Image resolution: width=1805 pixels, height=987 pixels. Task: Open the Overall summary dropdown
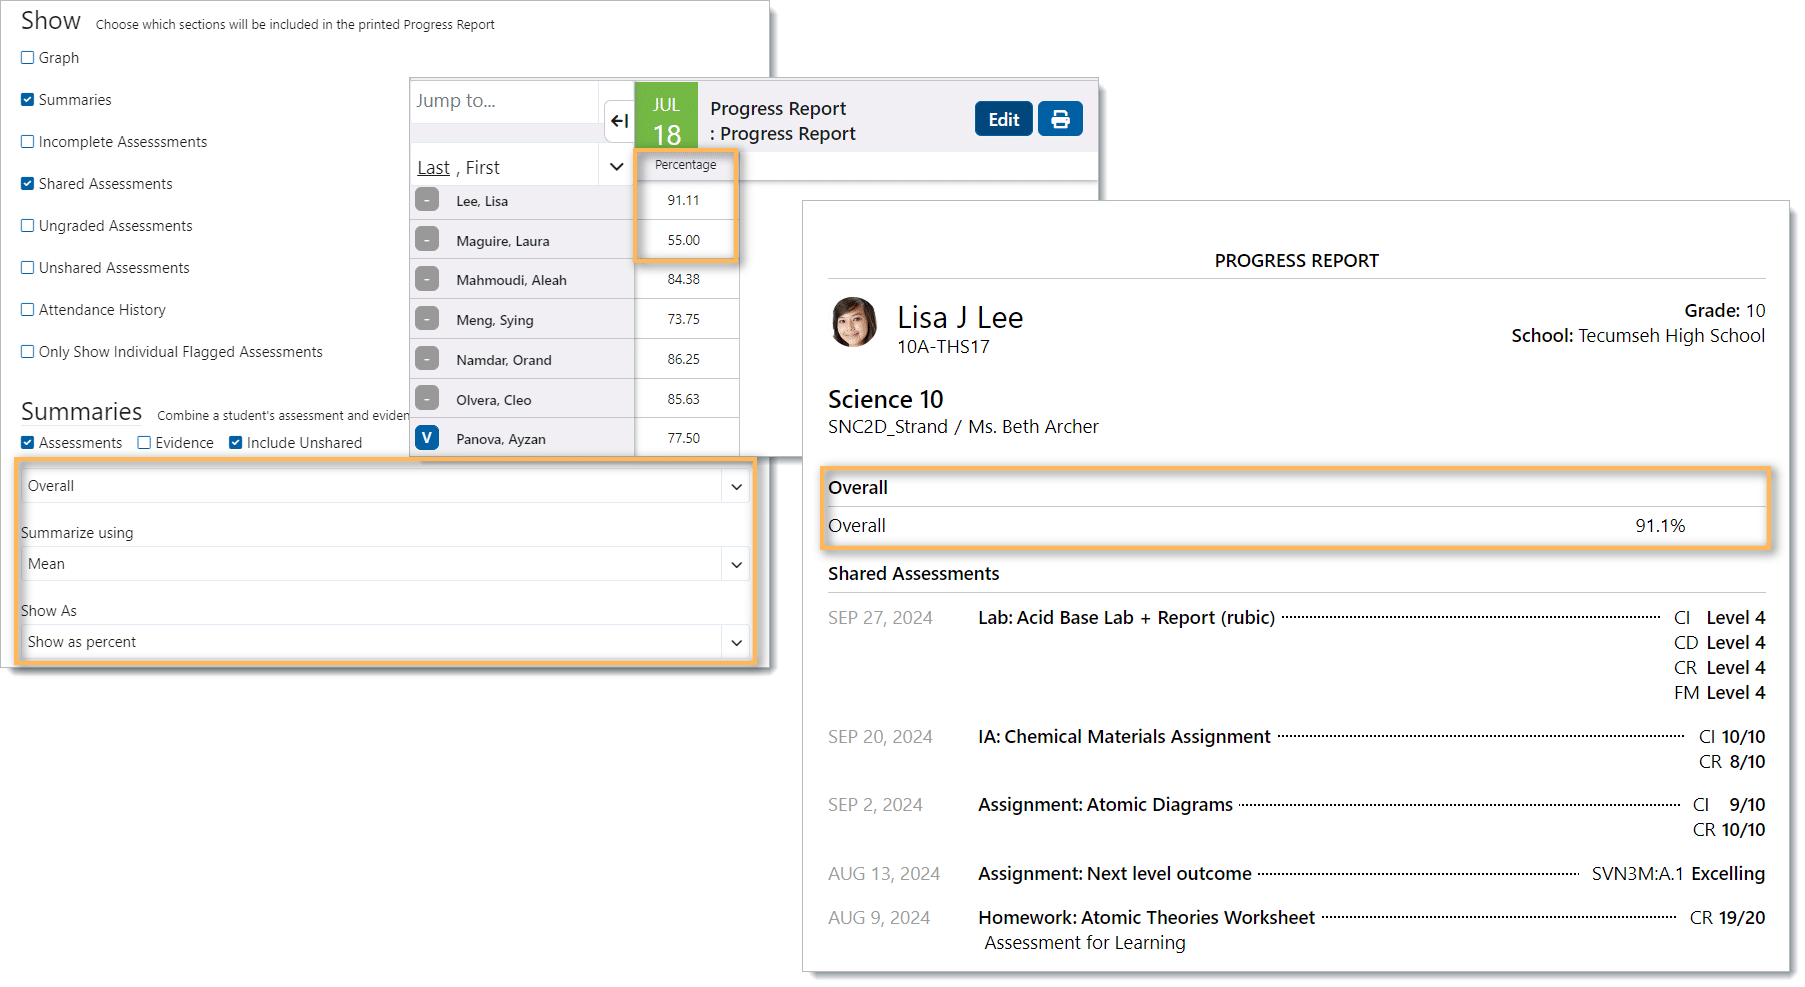point(384,486)
